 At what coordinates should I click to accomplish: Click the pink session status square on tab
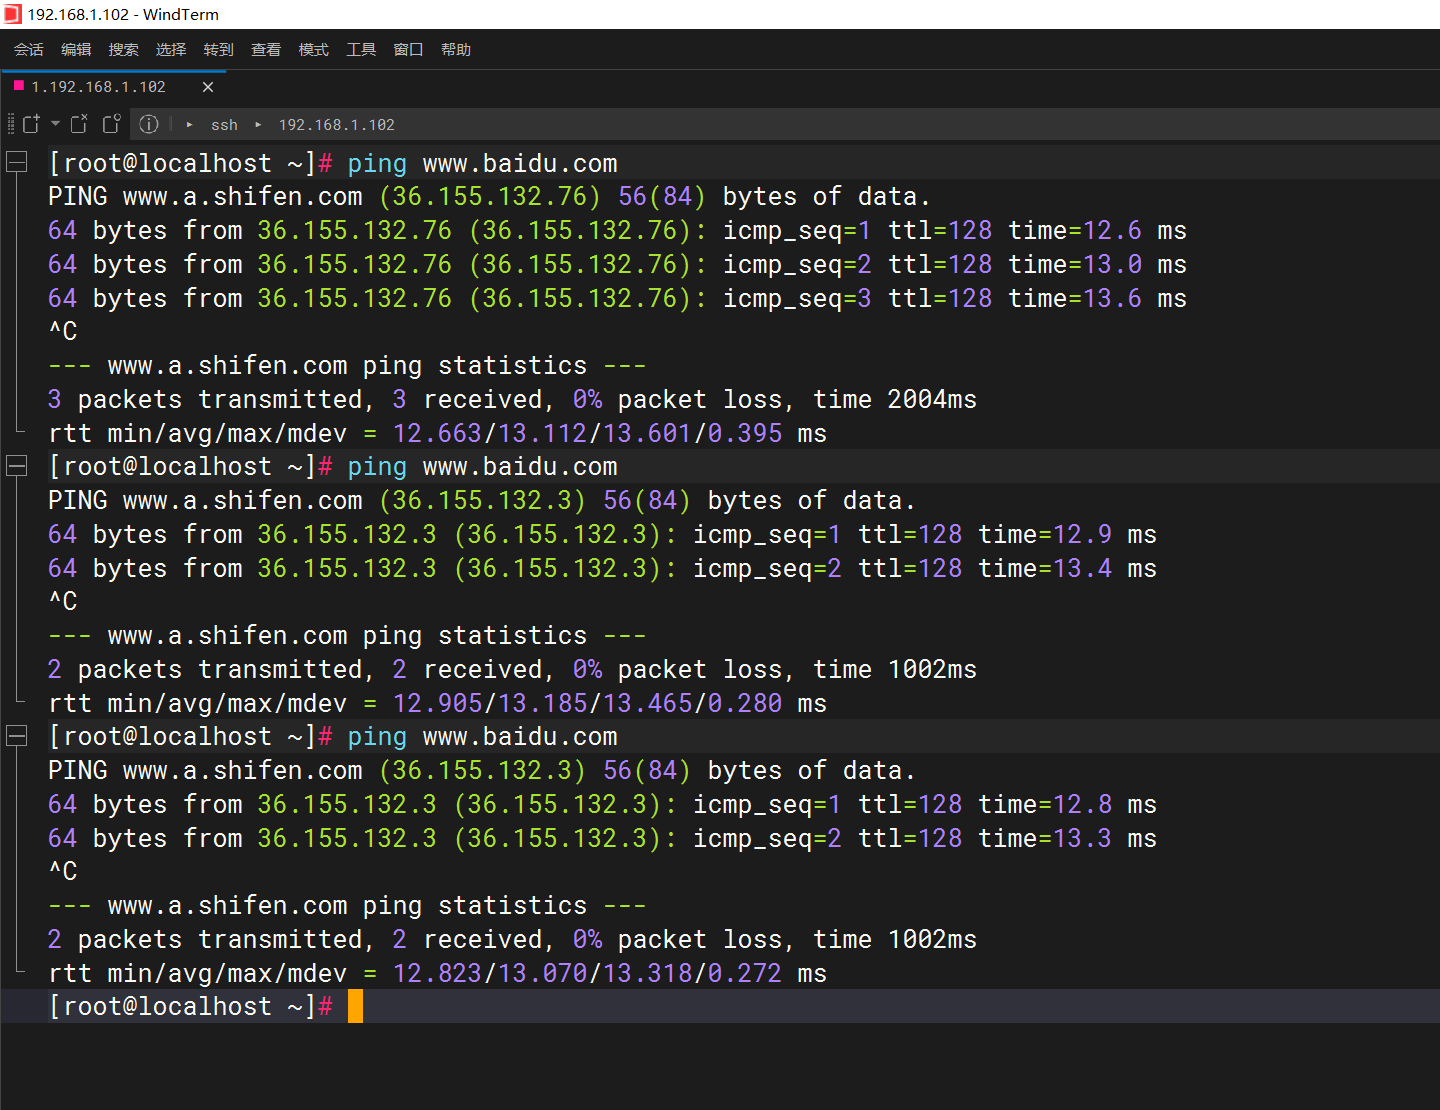point(18,86)
